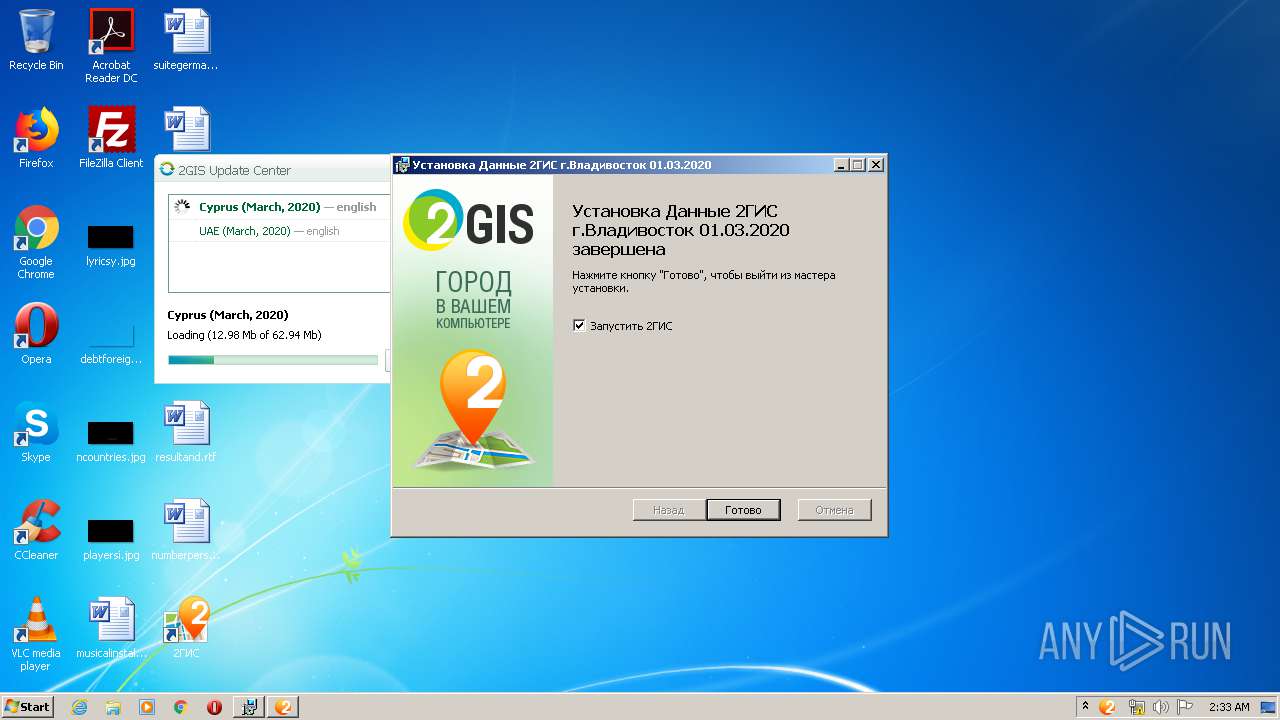Close the Установка Данные 2ГИС window
This screenshot has width=1280, height=720.
(876, 165)
